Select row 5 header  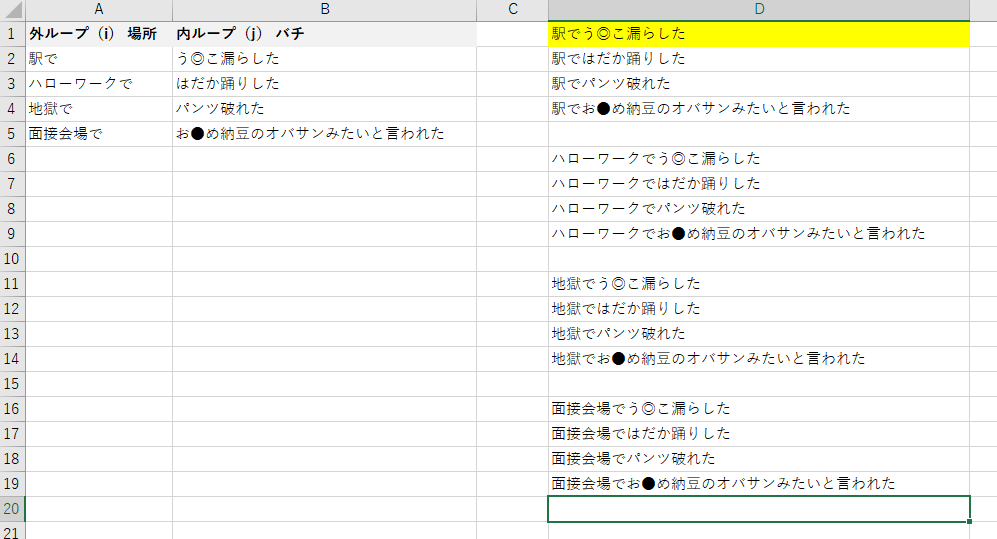[12, 133]
